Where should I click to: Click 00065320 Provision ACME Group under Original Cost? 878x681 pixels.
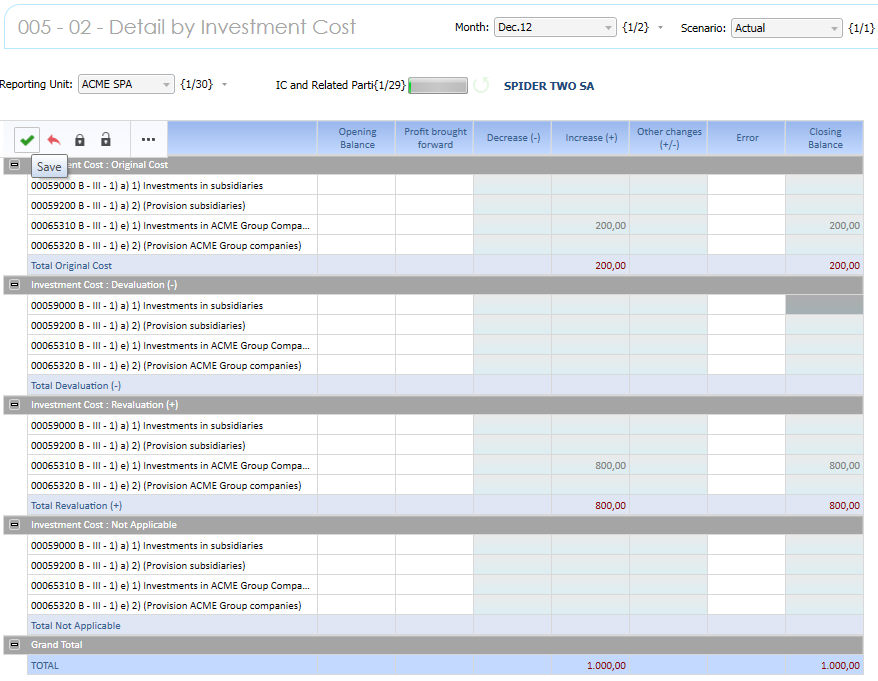tap(166, 245)
